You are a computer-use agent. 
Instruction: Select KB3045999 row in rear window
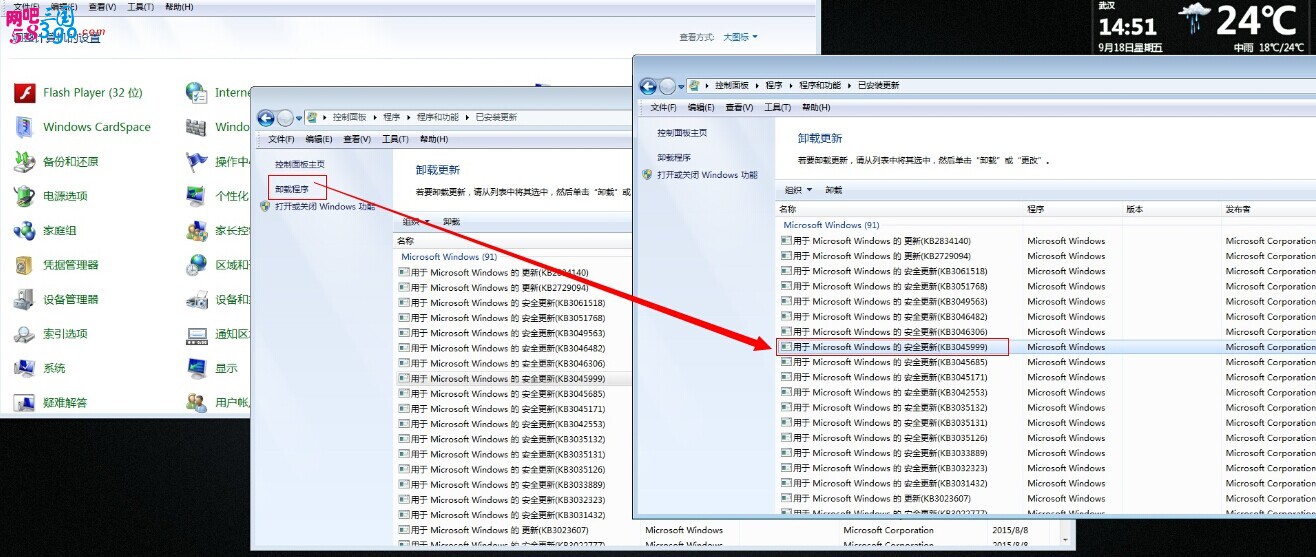click(514, 379)
